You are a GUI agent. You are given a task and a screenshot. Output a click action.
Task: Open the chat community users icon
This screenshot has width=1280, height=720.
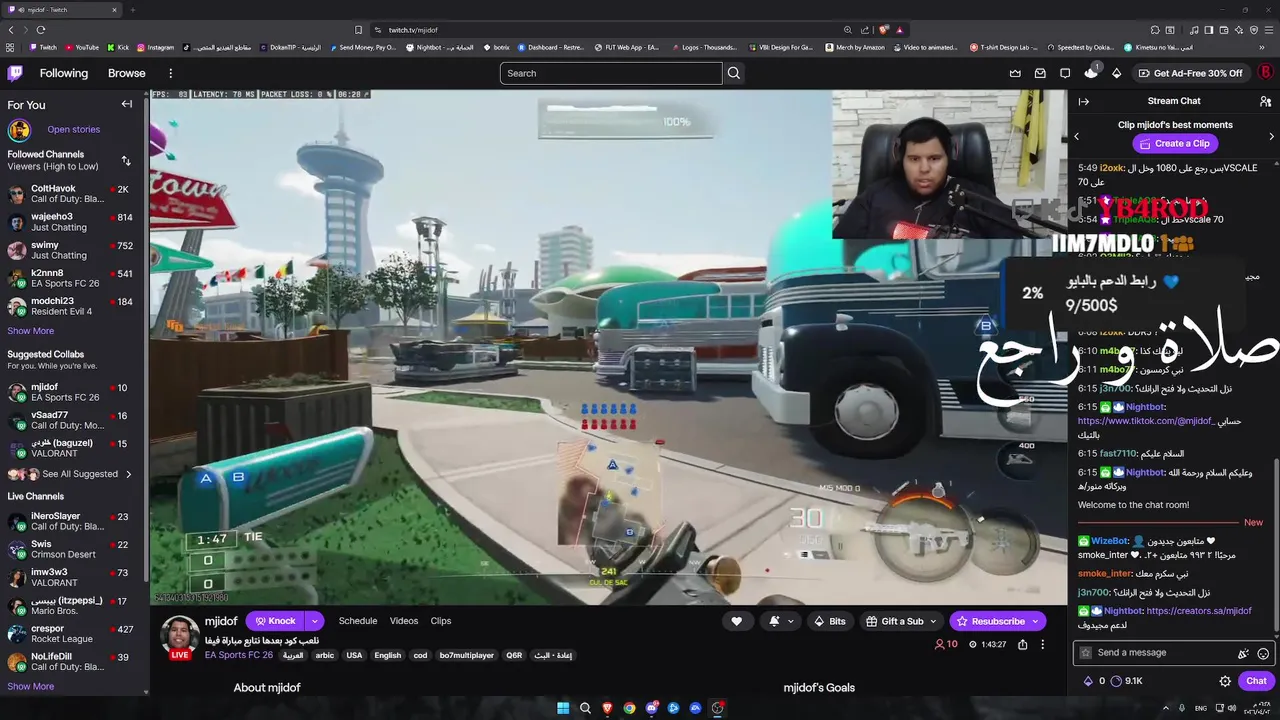(x=1265, y=101)
